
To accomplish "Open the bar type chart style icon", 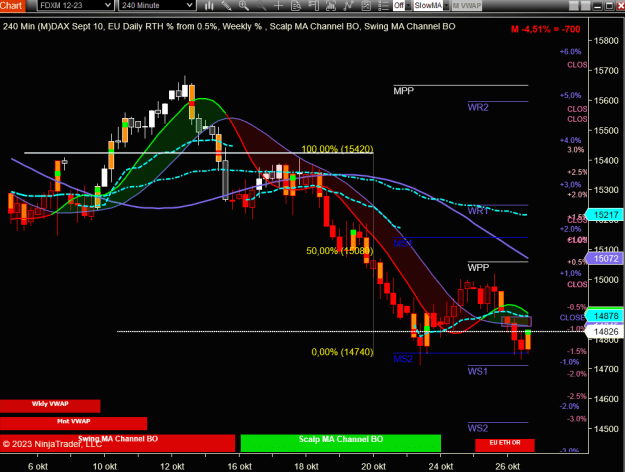I will click(x=209, y=6).
